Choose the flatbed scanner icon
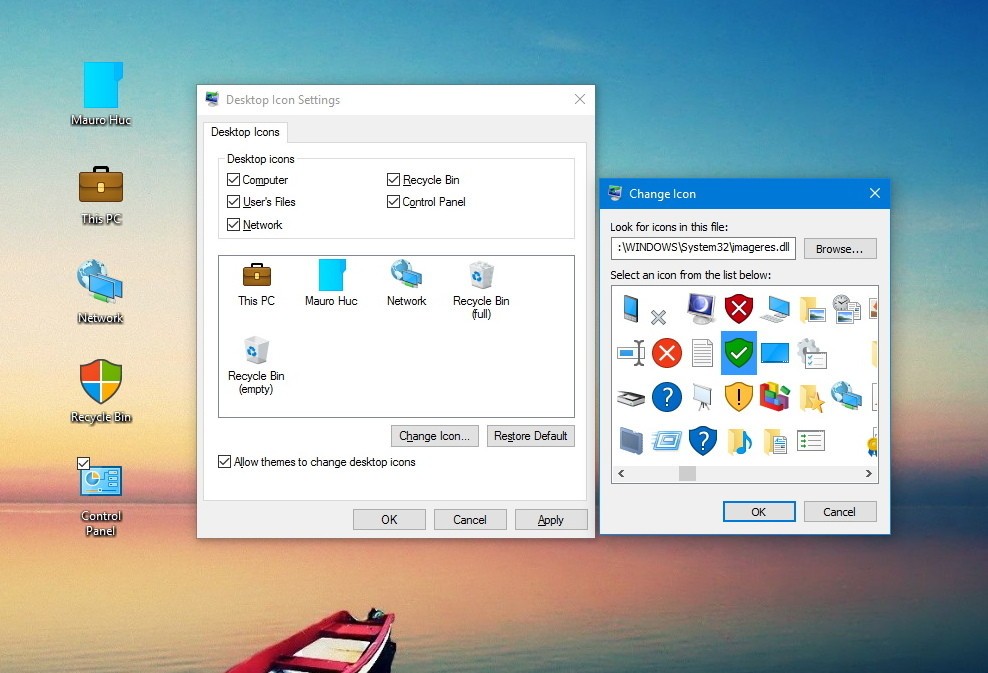Screen dimensions: 988x673 (x=629, y=398)
